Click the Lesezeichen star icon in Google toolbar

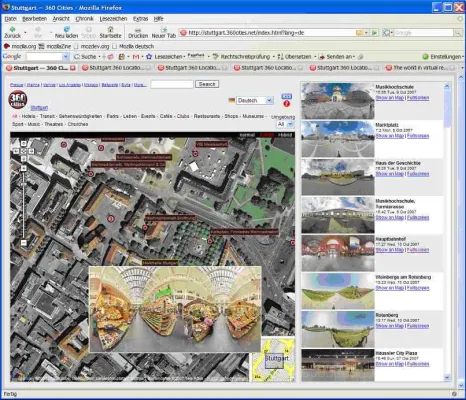click(149, 57)
